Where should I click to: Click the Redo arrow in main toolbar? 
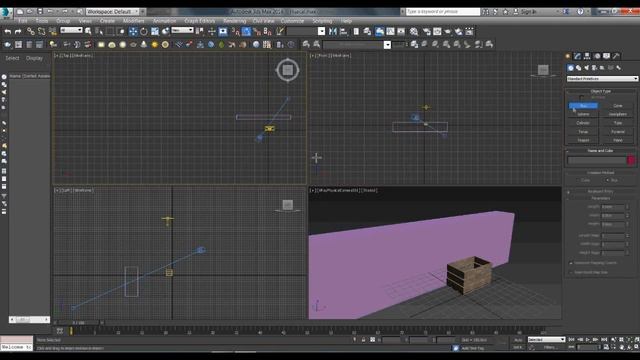click(18, 31)
